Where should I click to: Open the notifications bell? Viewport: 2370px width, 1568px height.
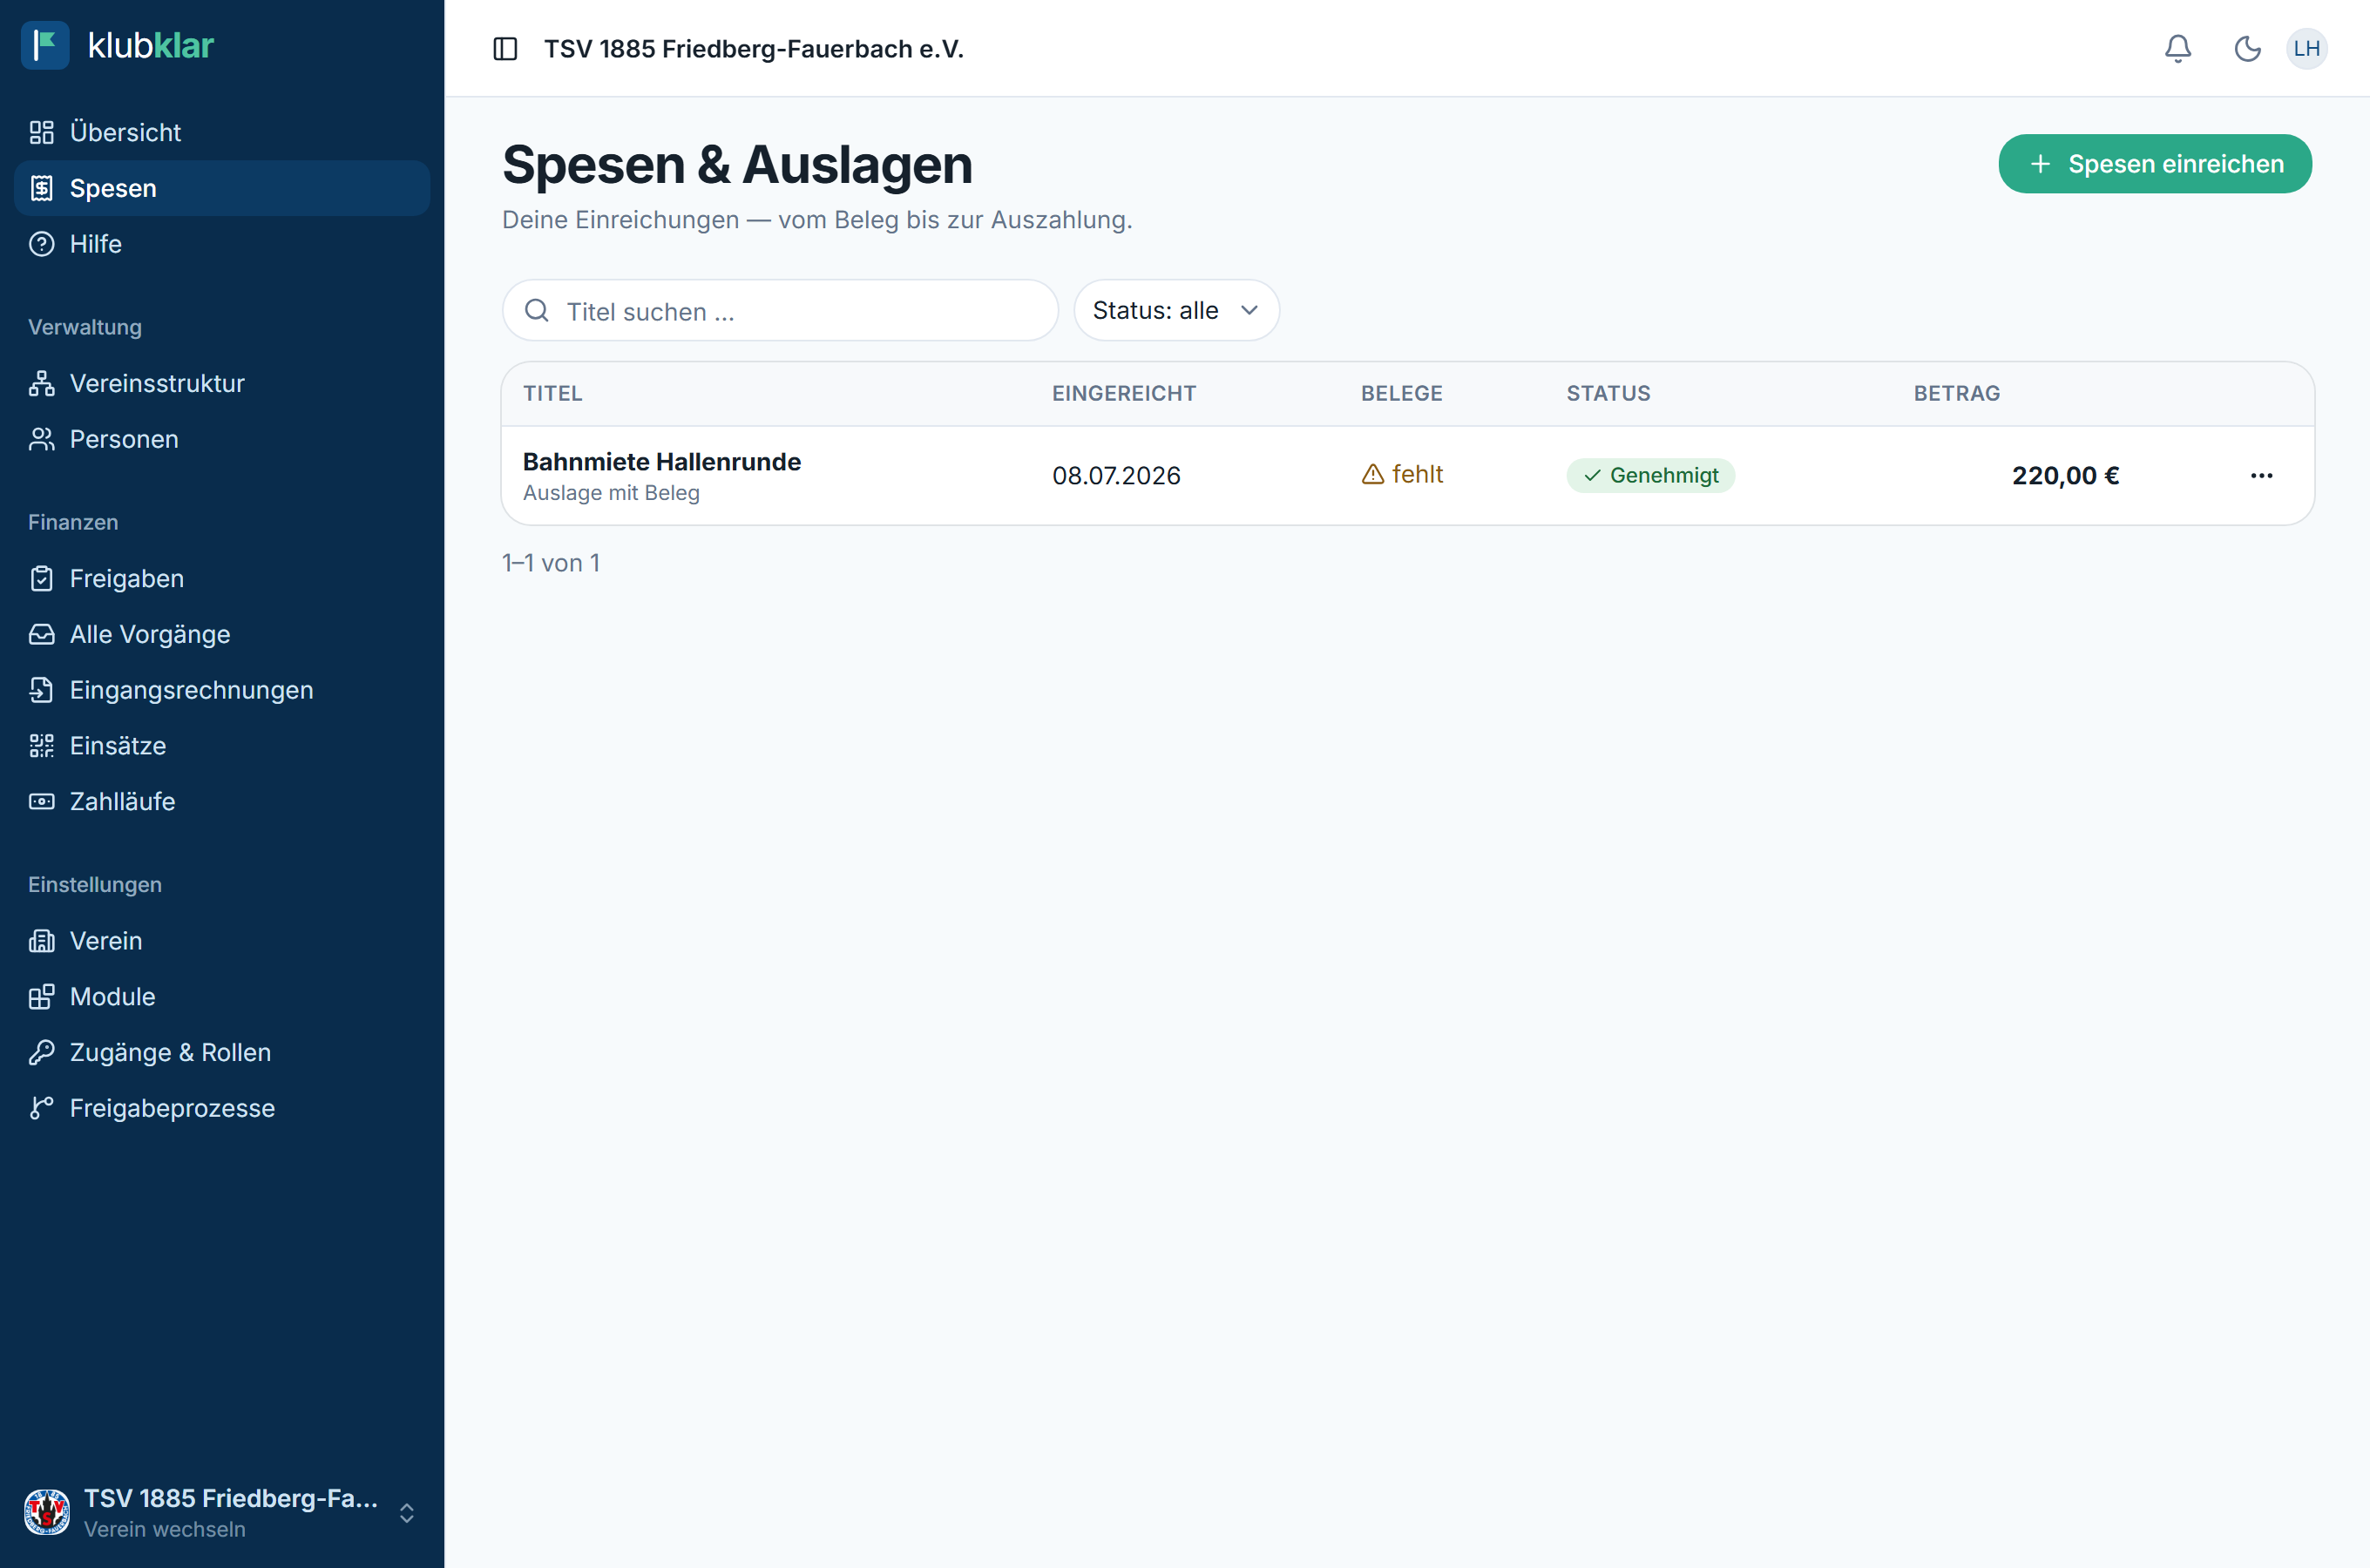[x=2178, y=49]
